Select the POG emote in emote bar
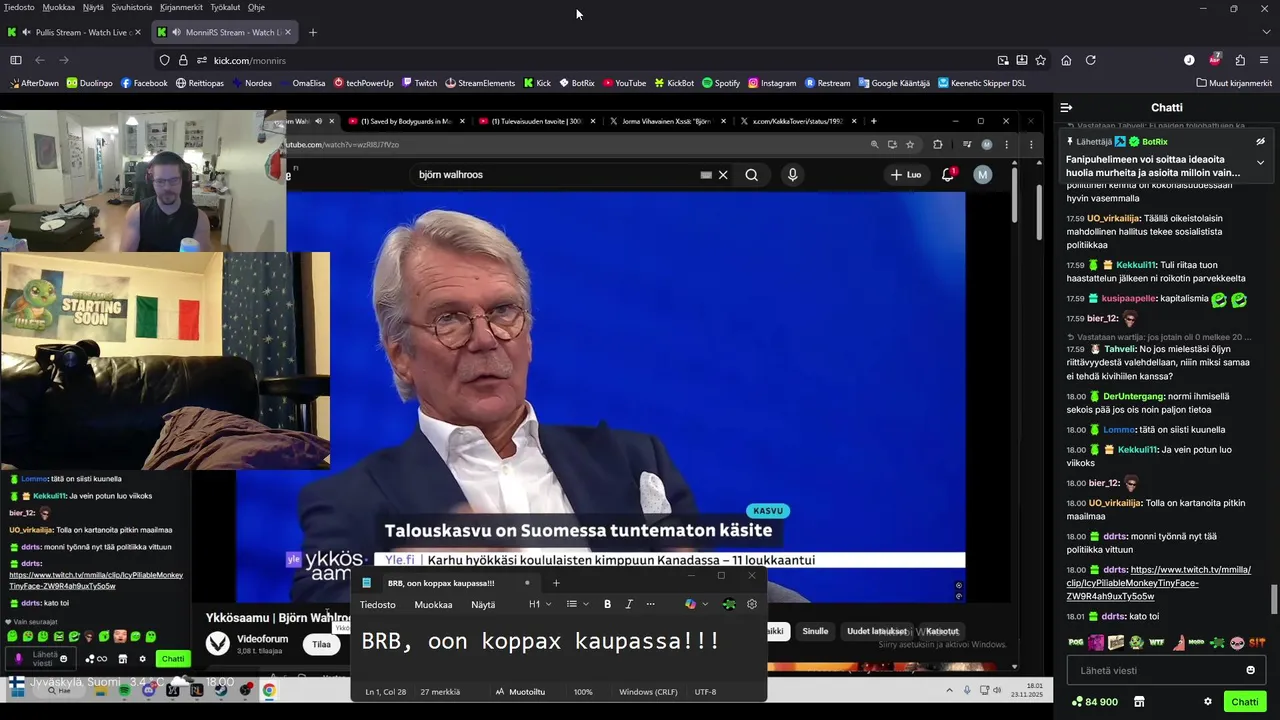Viewport: 1280px width, 720px height. tap(1076, 643)
